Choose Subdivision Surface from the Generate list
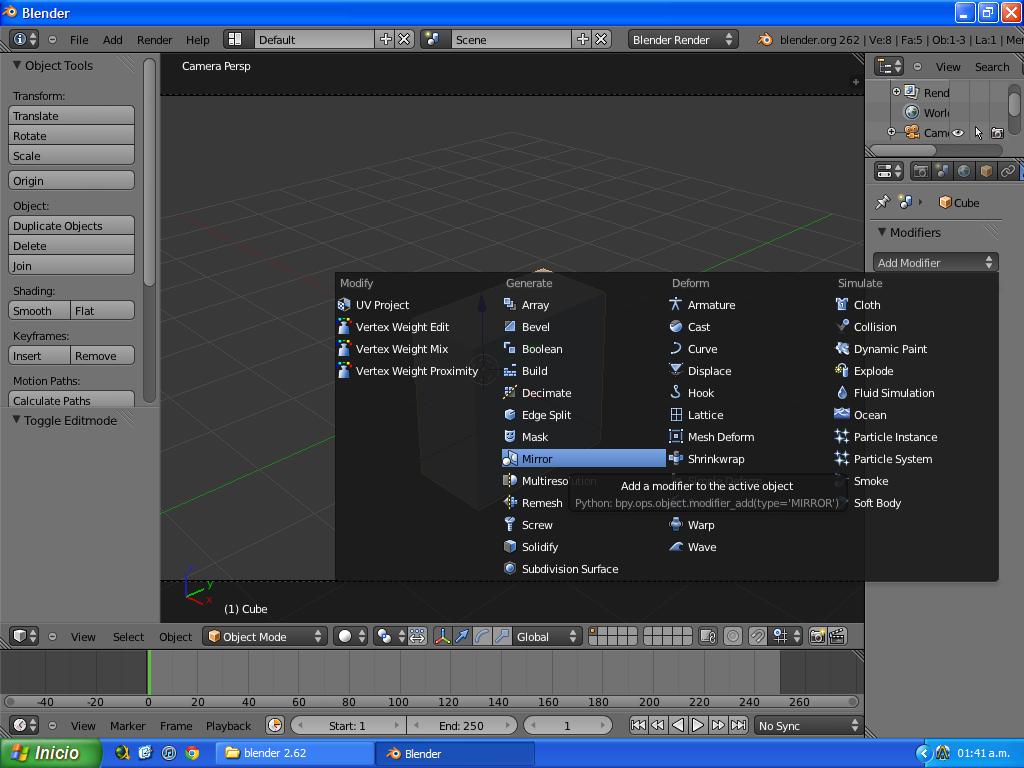This screenshot has width=1024, height=768. [569, 569]
